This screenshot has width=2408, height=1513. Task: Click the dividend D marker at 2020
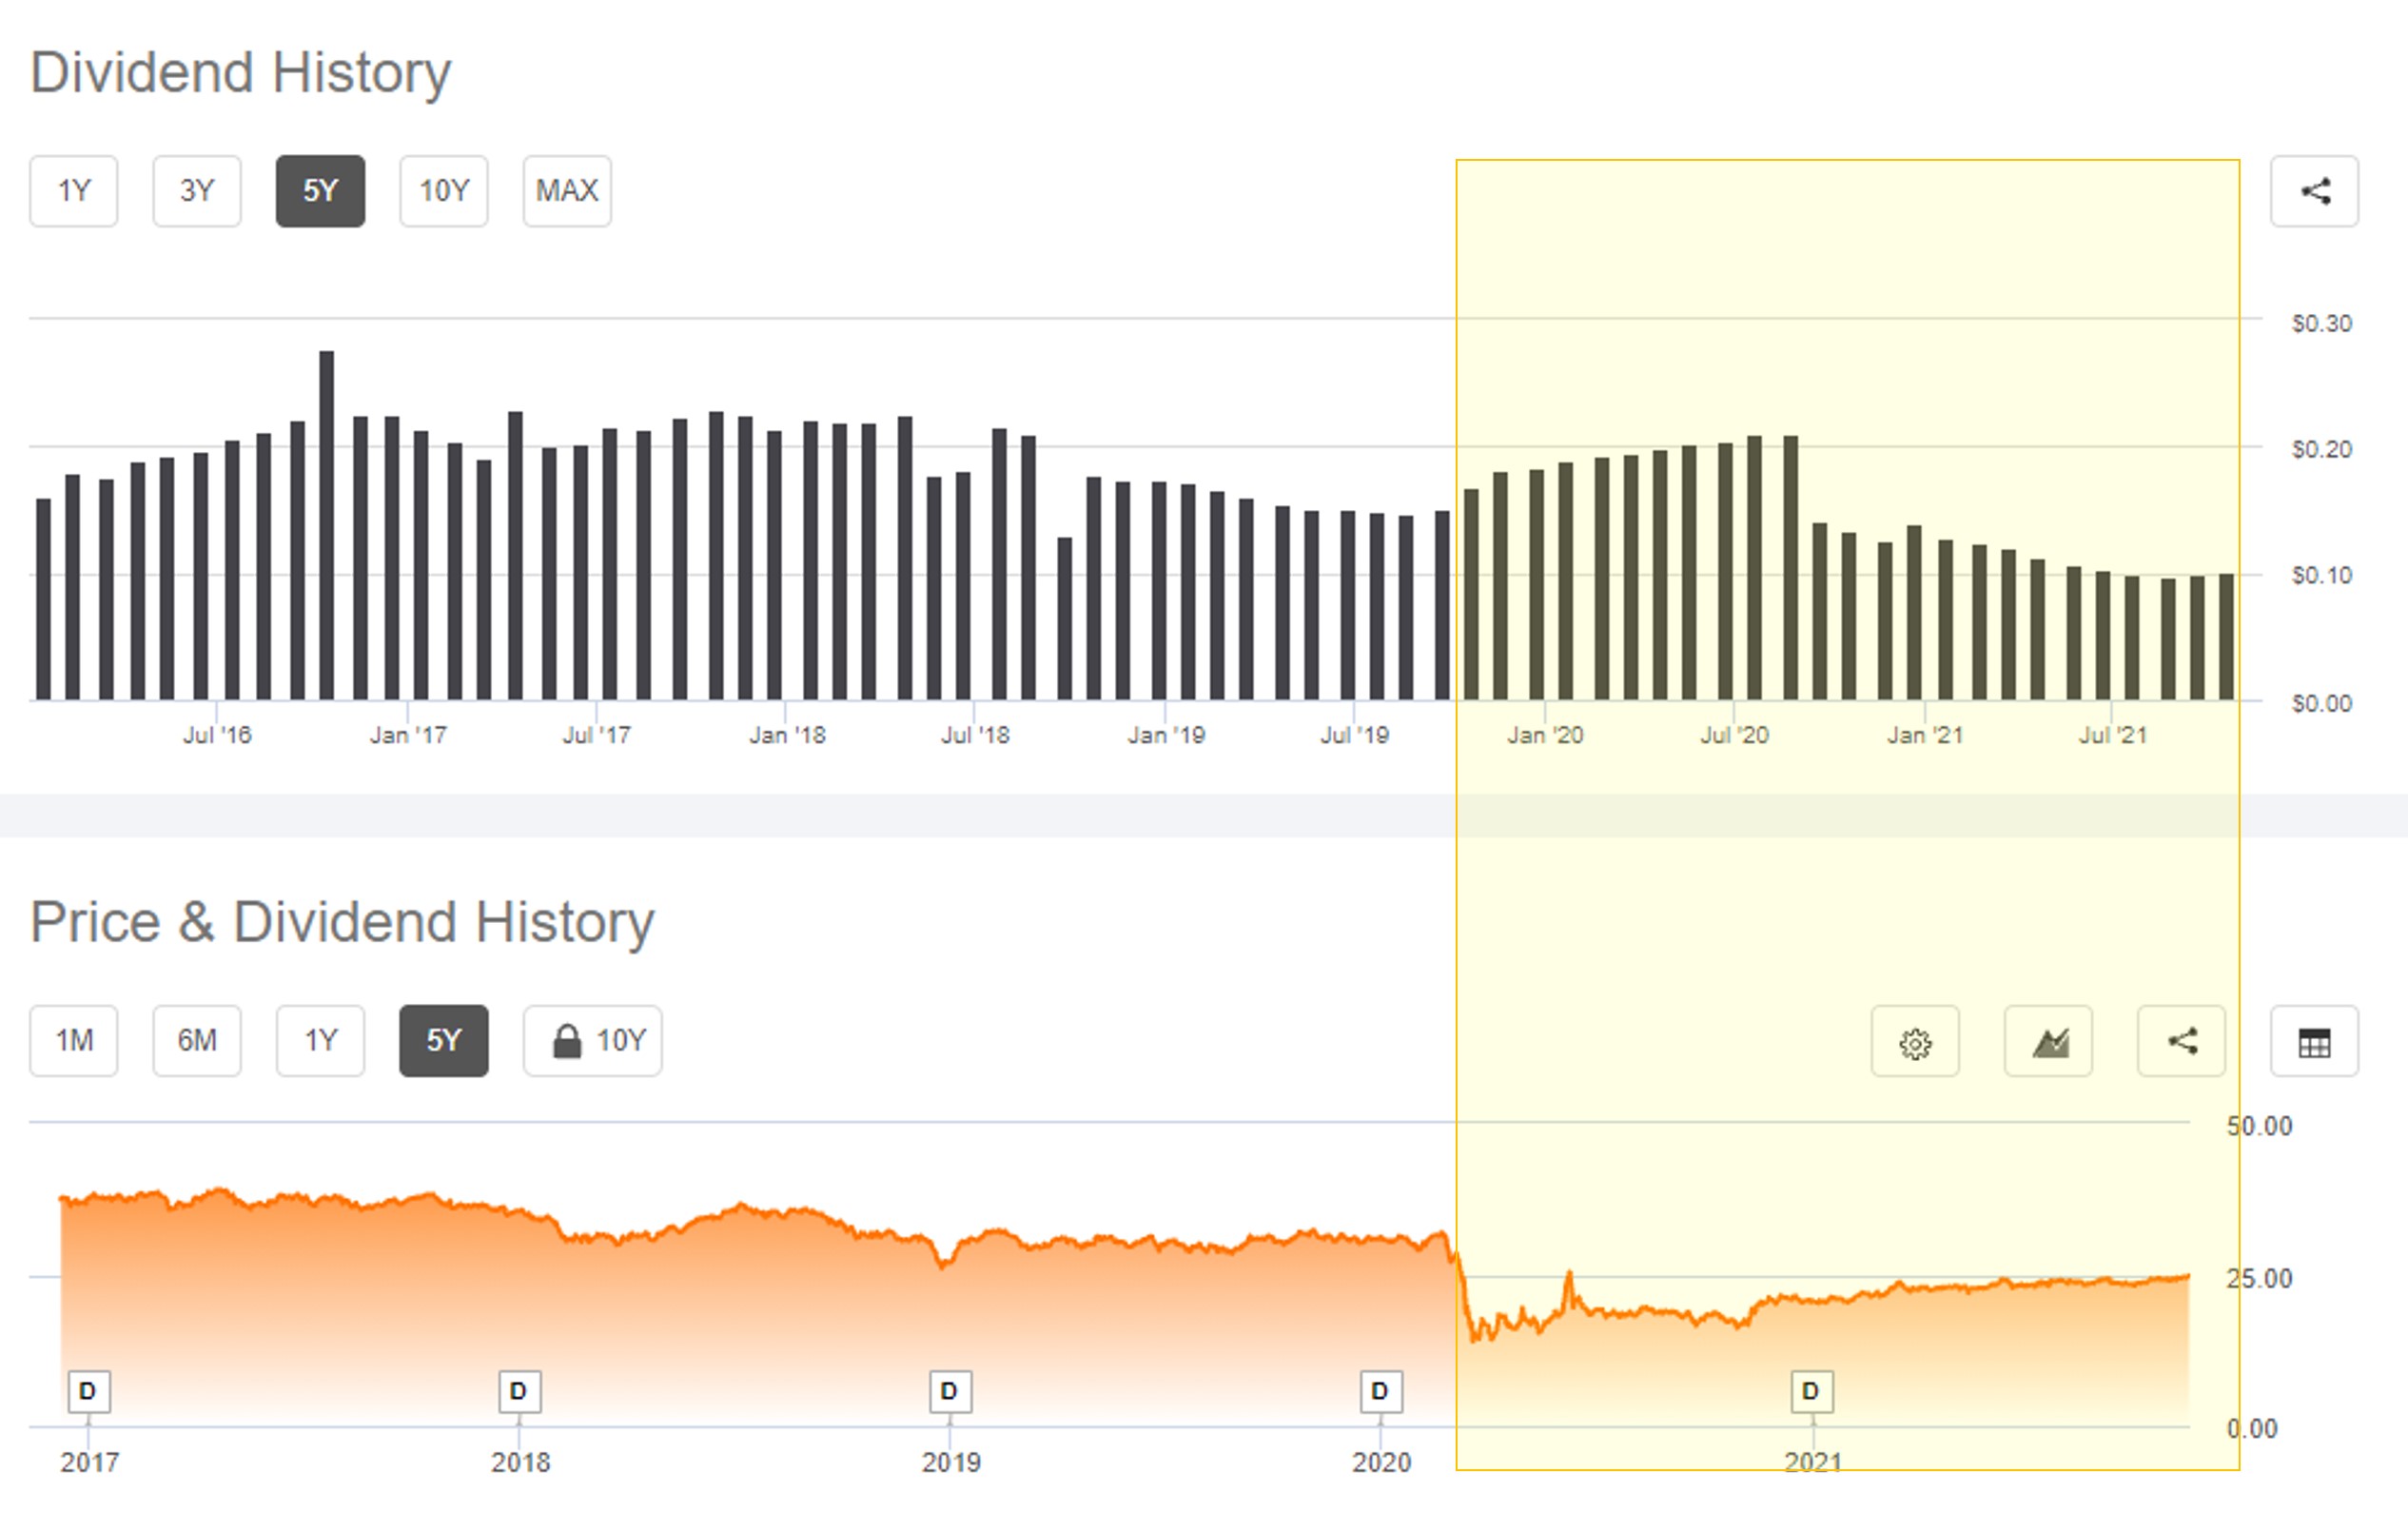coord(1381,1391)
